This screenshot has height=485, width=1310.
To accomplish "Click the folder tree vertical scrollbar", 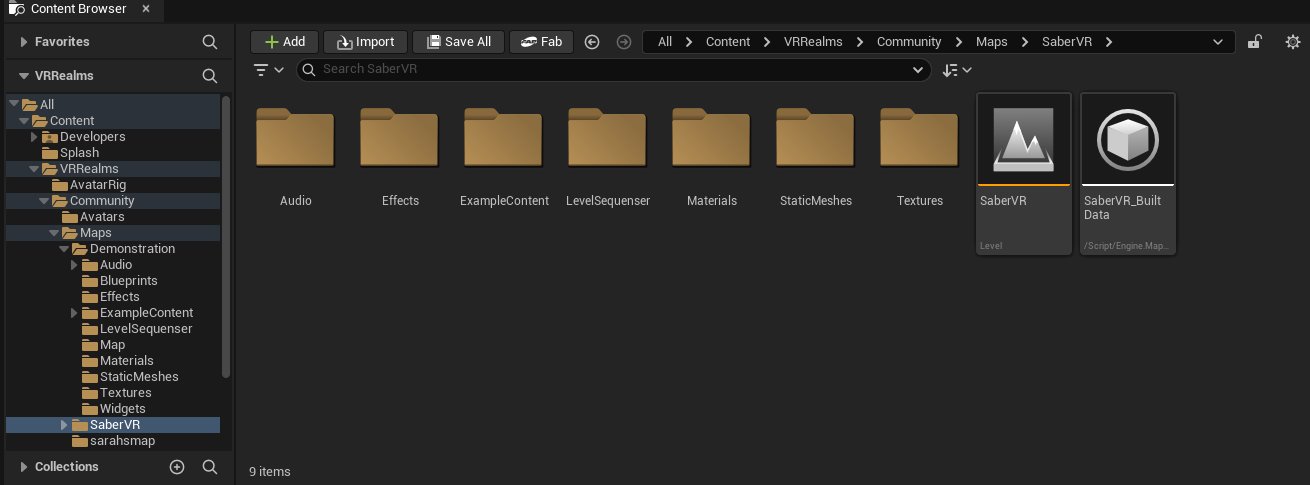I will 226,237.
